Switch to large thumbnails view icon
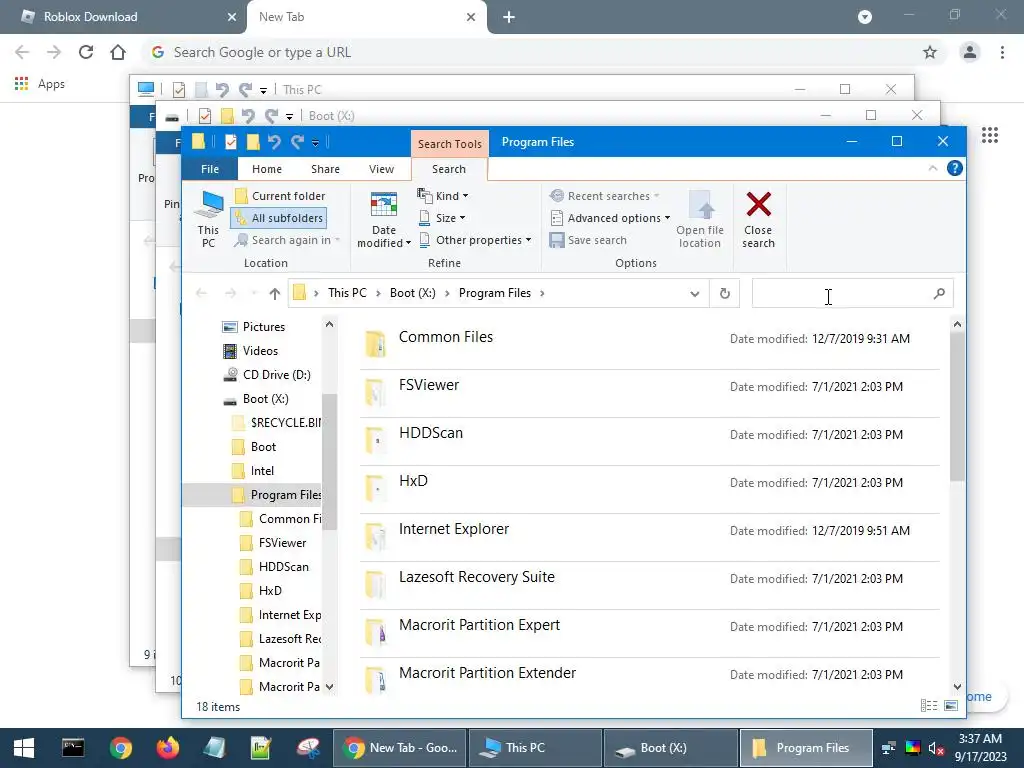The image size is (1024, 768). pyautogui.click(x=952, y=705)
